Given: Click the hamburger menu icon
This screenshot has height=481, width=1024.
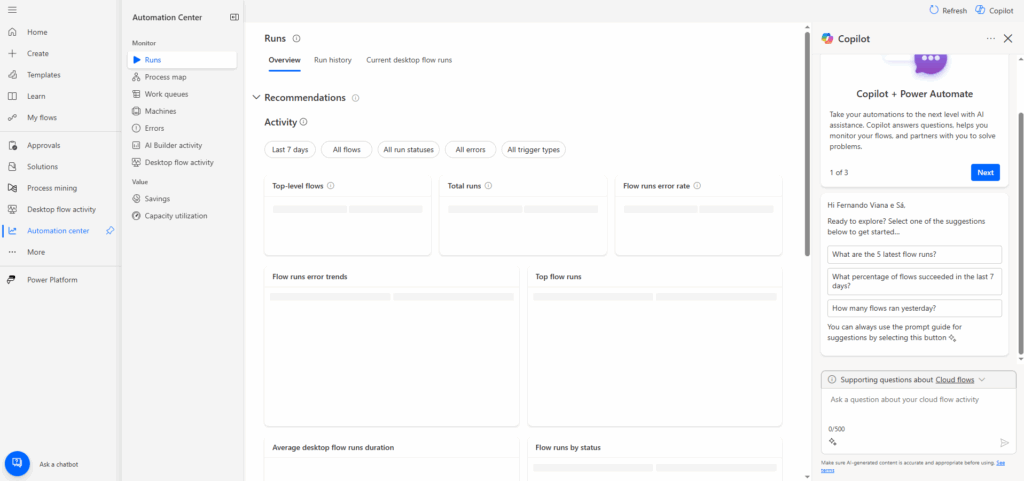Looking at the screenshot, I should tap(12, 10).
